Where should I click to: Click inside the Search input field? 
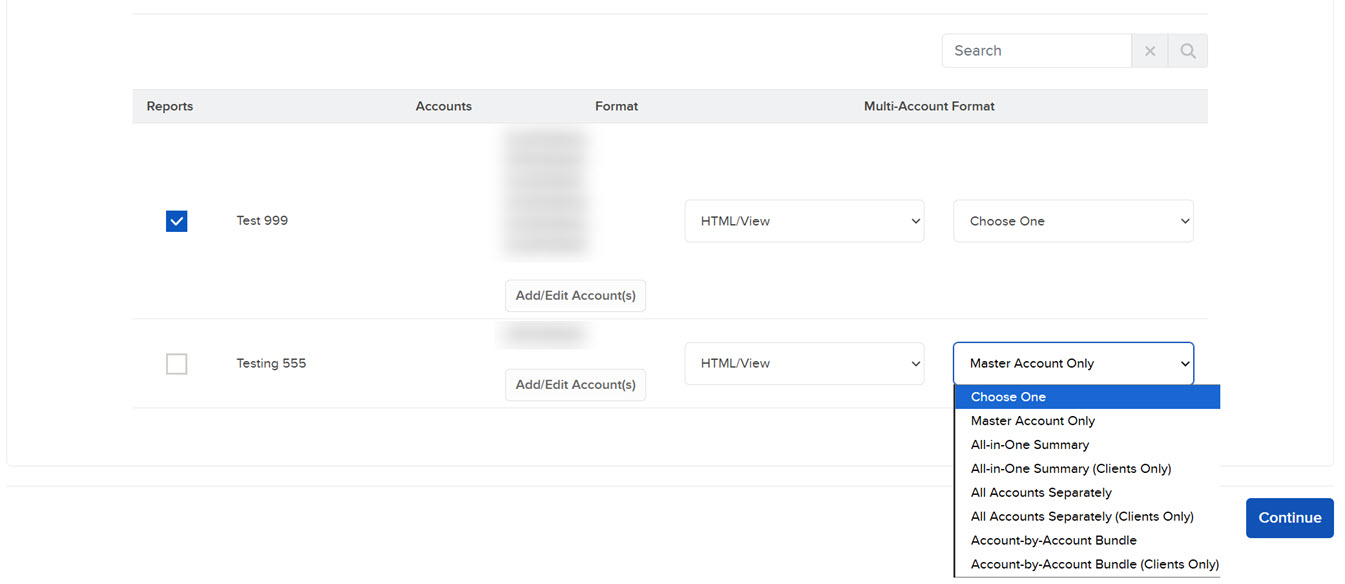point(1036,50)
